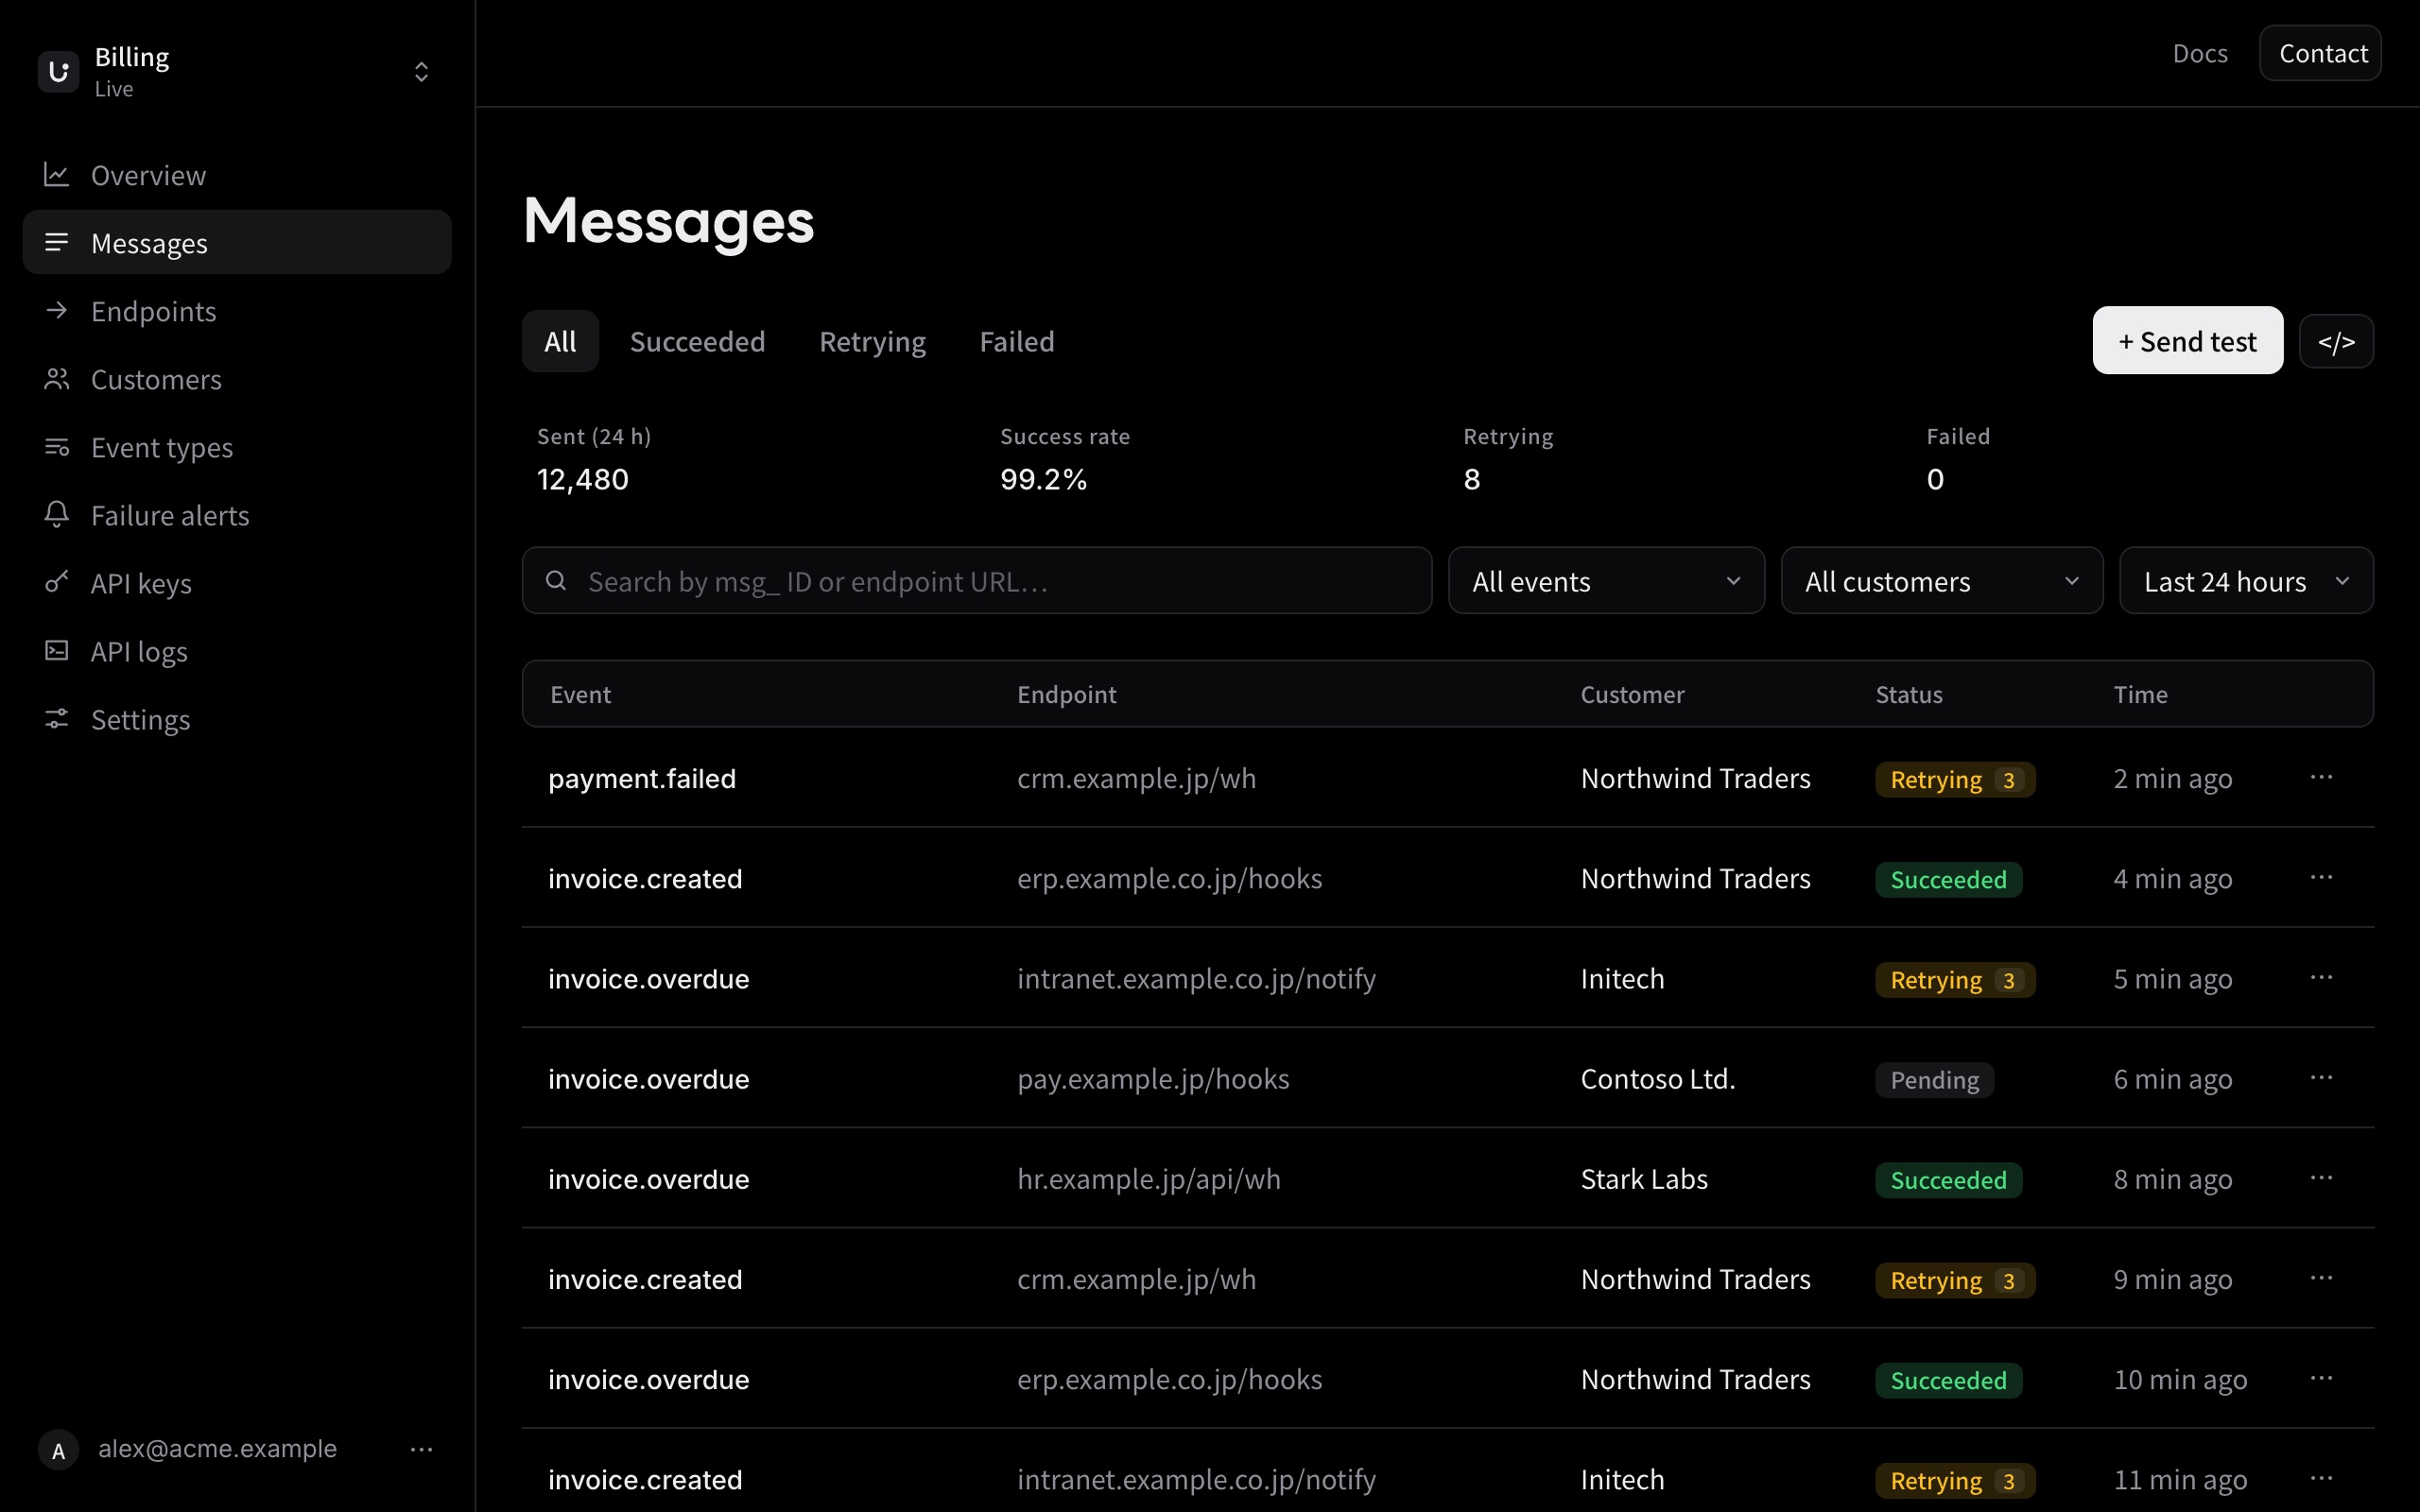Open row menu for Stark Labs message

(x=2321, y=1177)
